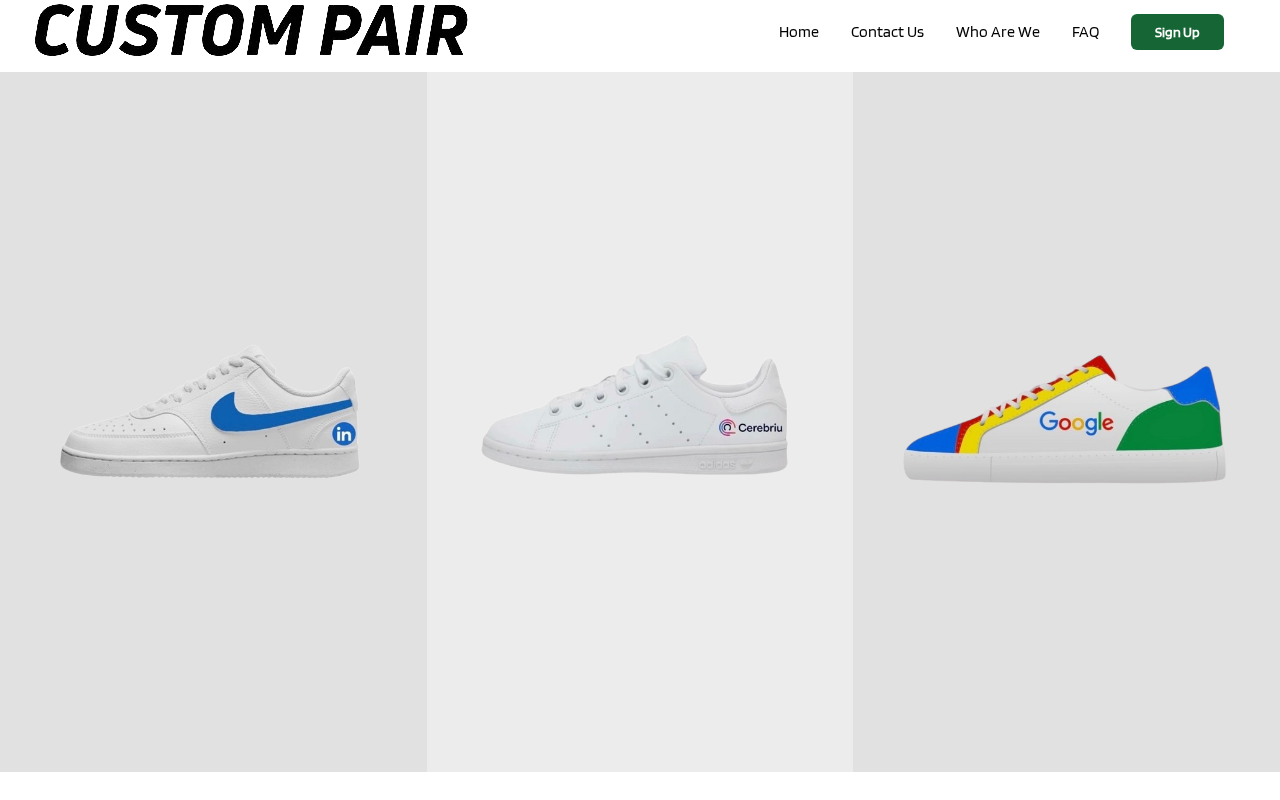1280x800 pixels.
Task: Click the speckled sole of the Nike sneaker
Action: (x=210, y=464)
